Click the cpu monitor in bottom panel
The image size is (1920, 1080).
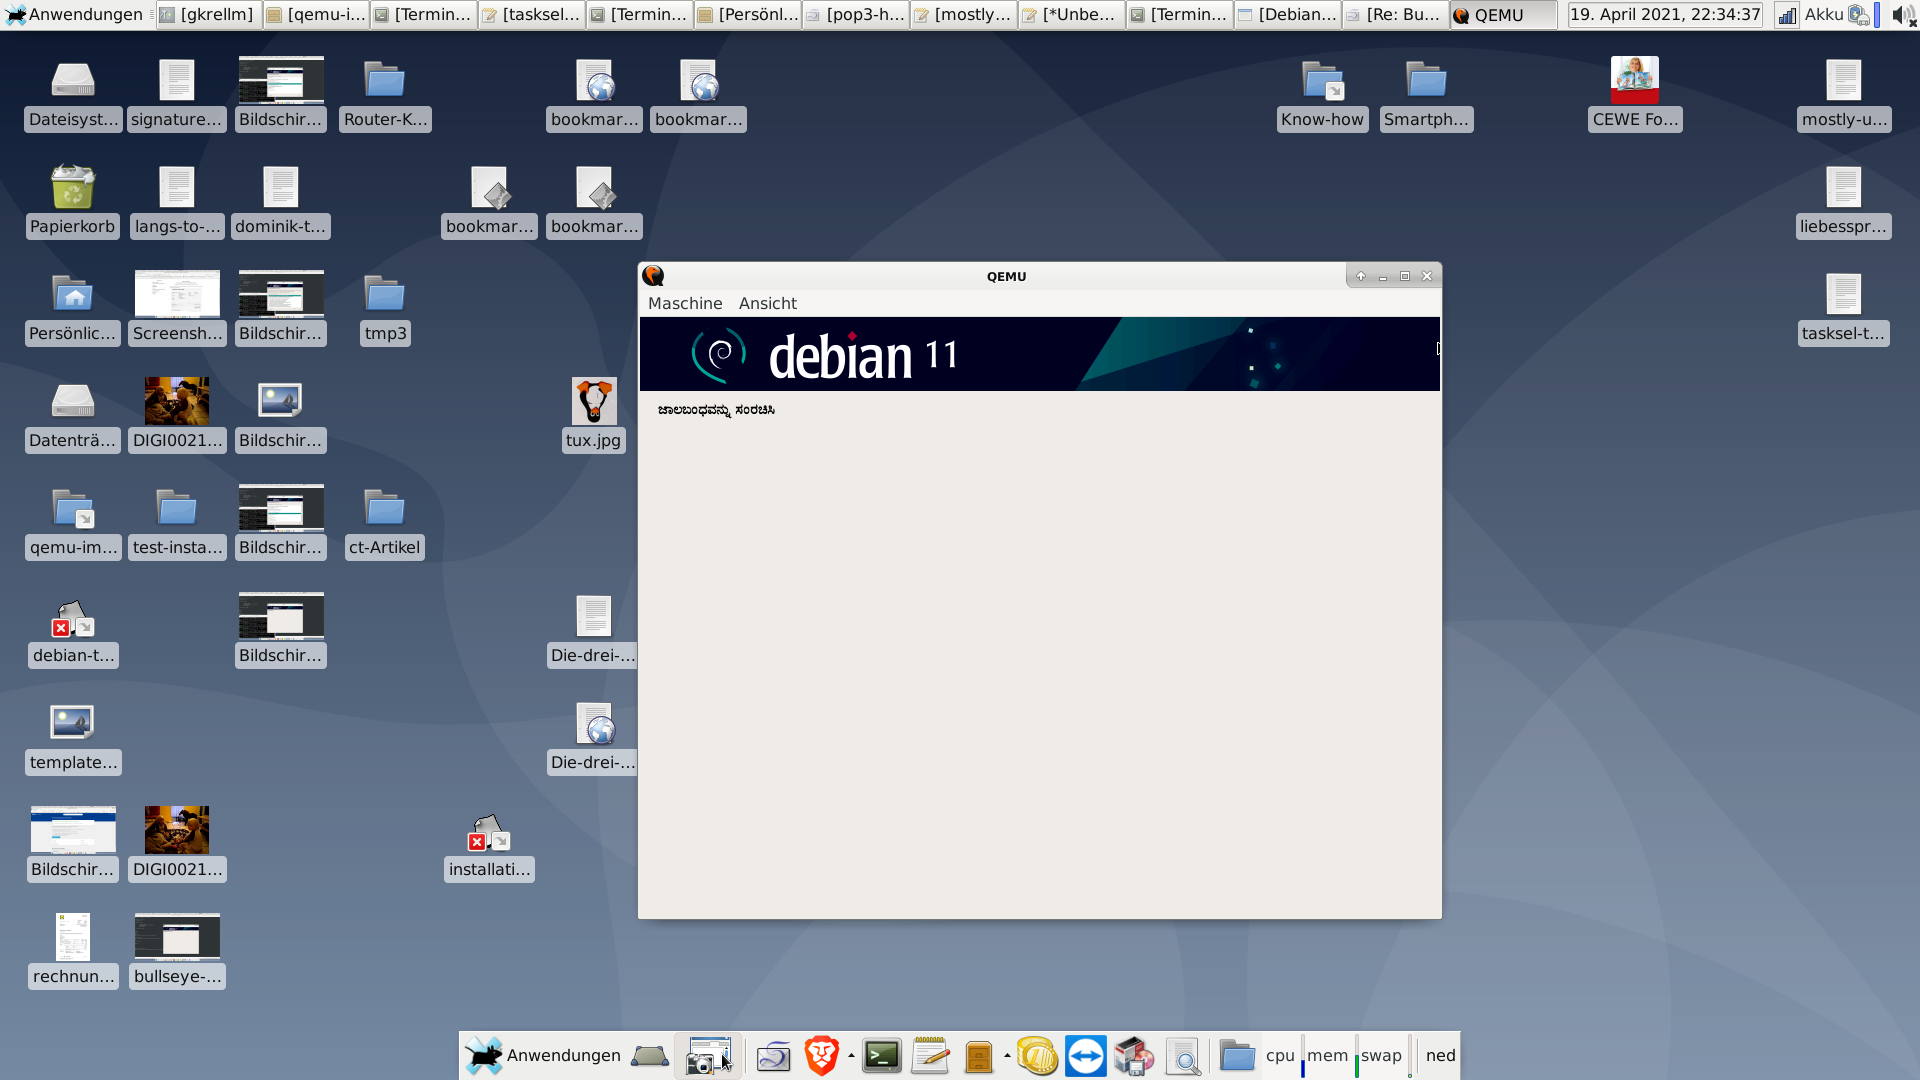tap(1284, 1056)
